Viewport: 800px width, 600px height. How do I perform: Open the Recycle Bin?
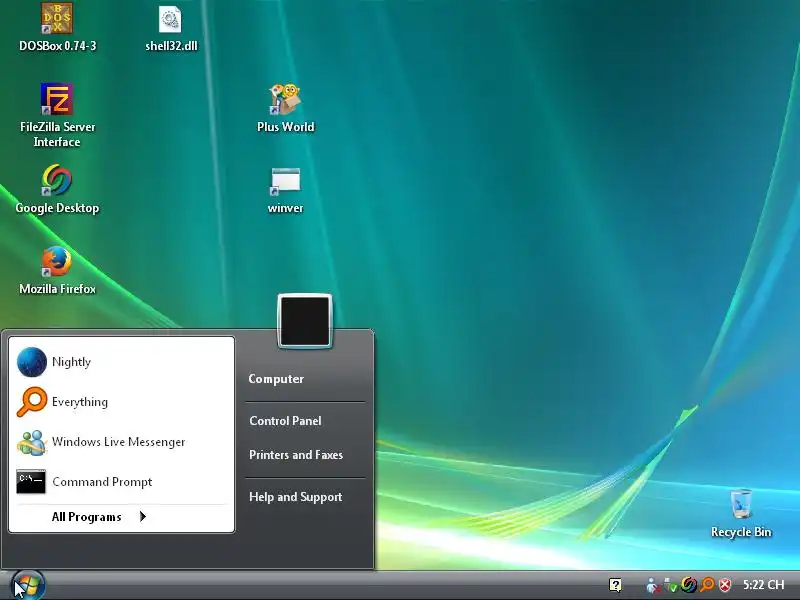click(741, 513)
